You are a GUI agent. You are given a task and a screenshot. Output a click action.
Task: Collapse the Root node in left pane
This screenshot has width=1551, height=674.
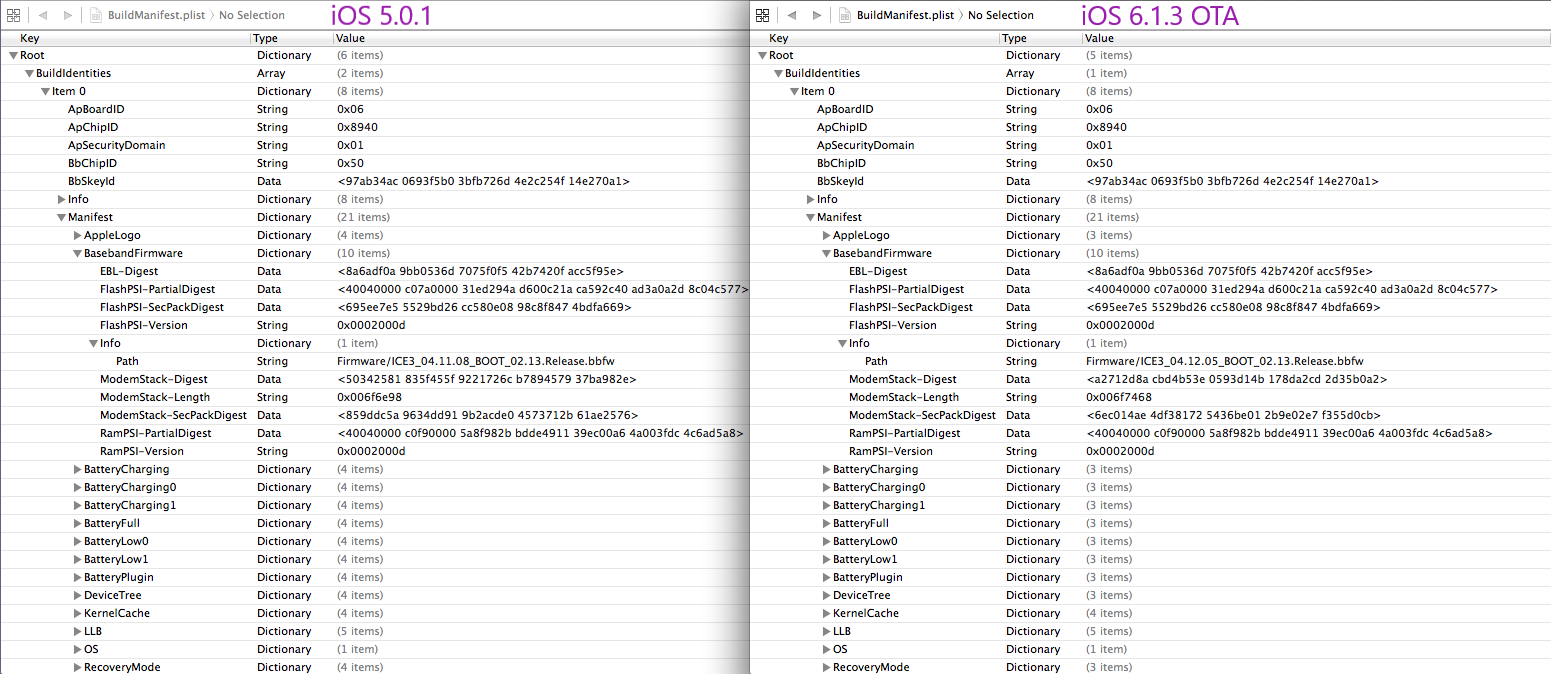pyautogui.click(x=13, y=55)
